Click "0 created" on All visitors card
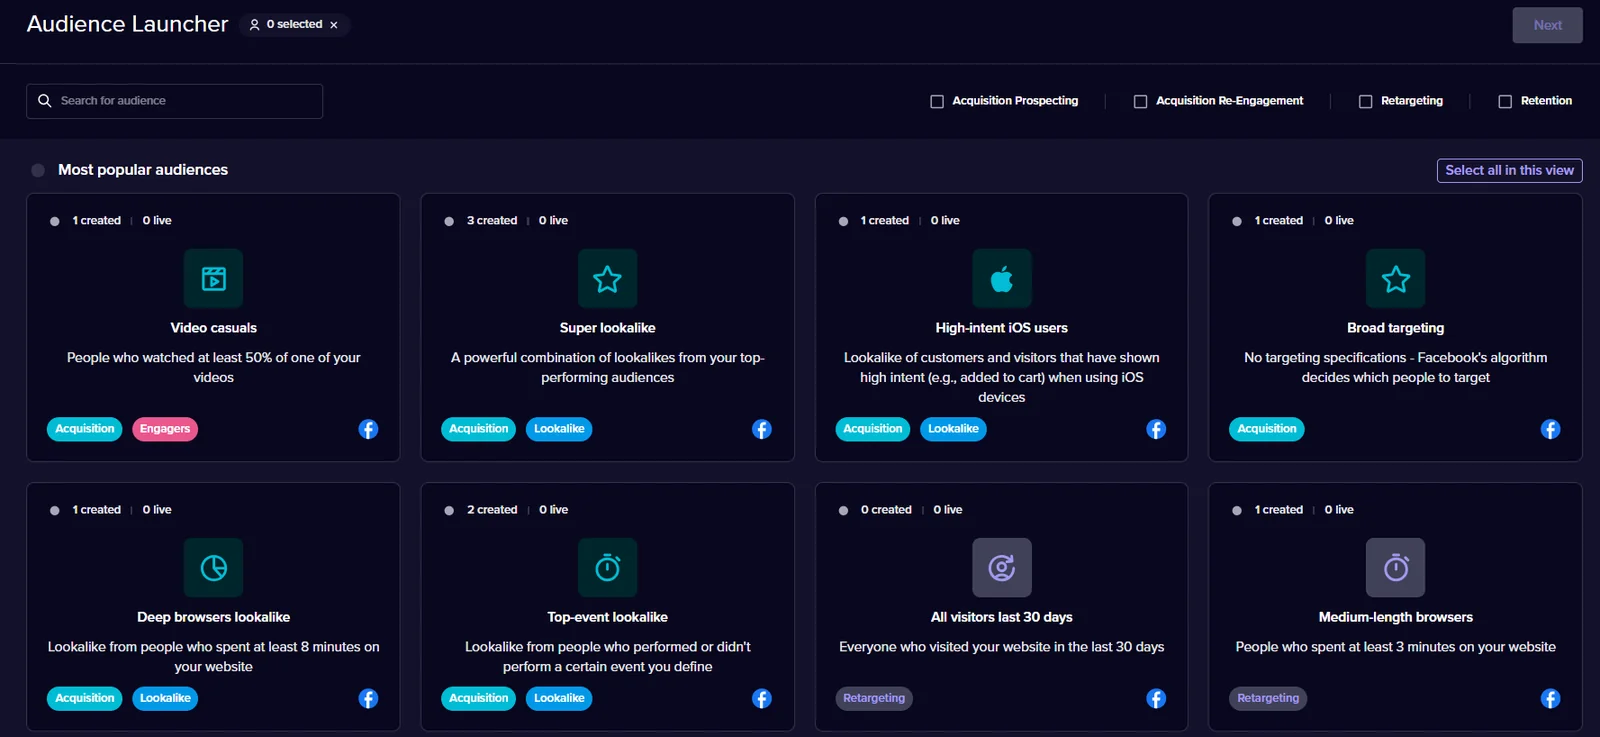1600x737 pixels. [886, 510]
